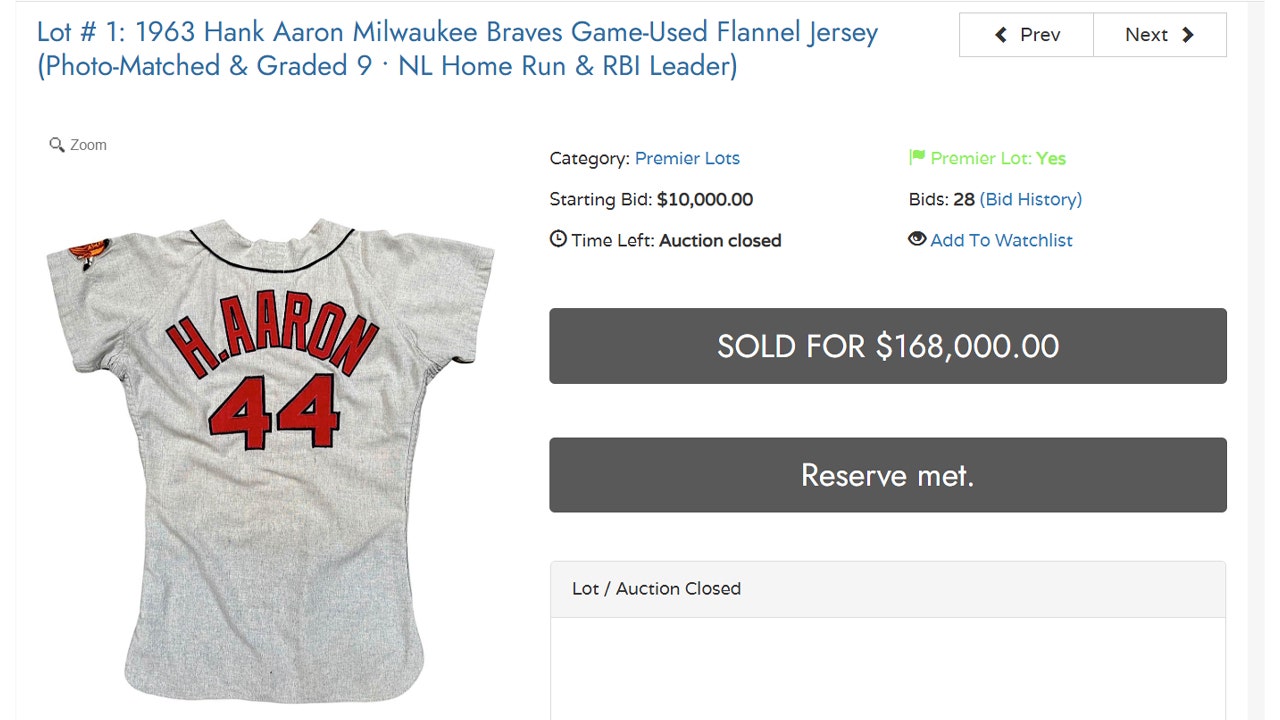Click the magnifier Zoom icon above the jersey photo

coord(58,144)
